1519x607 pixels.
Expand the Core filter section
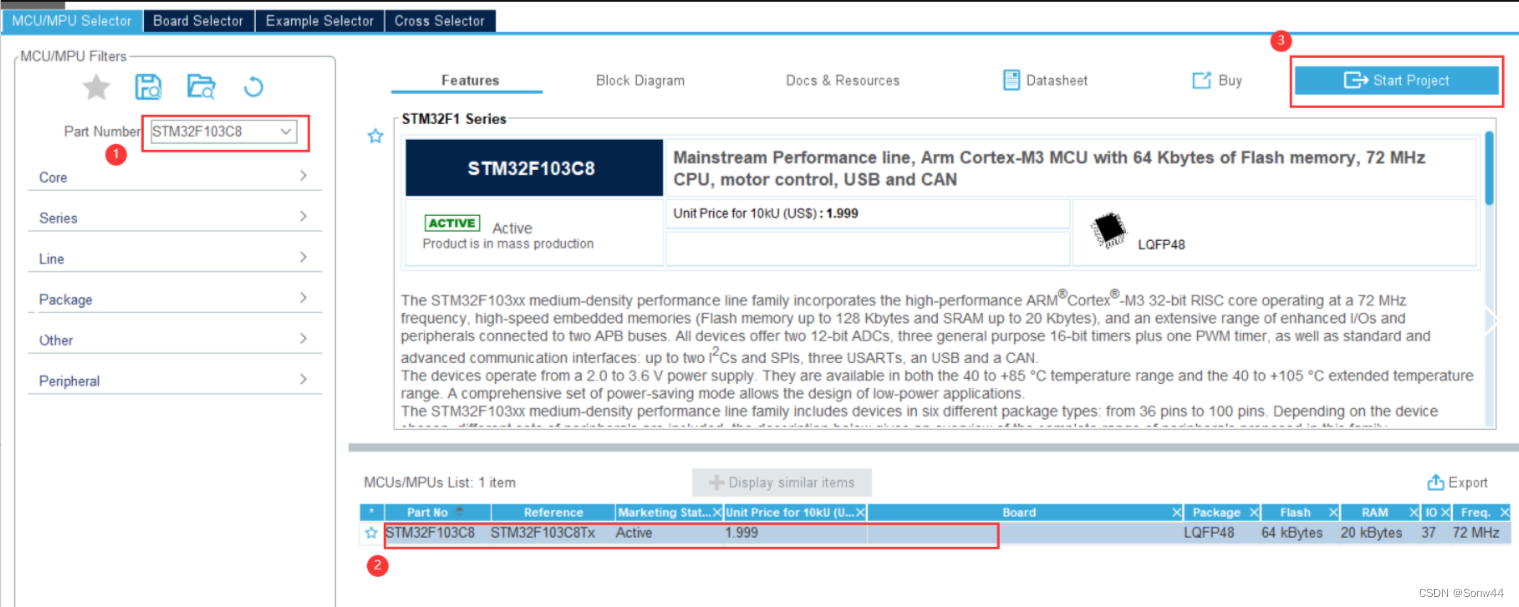click(x=174, y=177)
